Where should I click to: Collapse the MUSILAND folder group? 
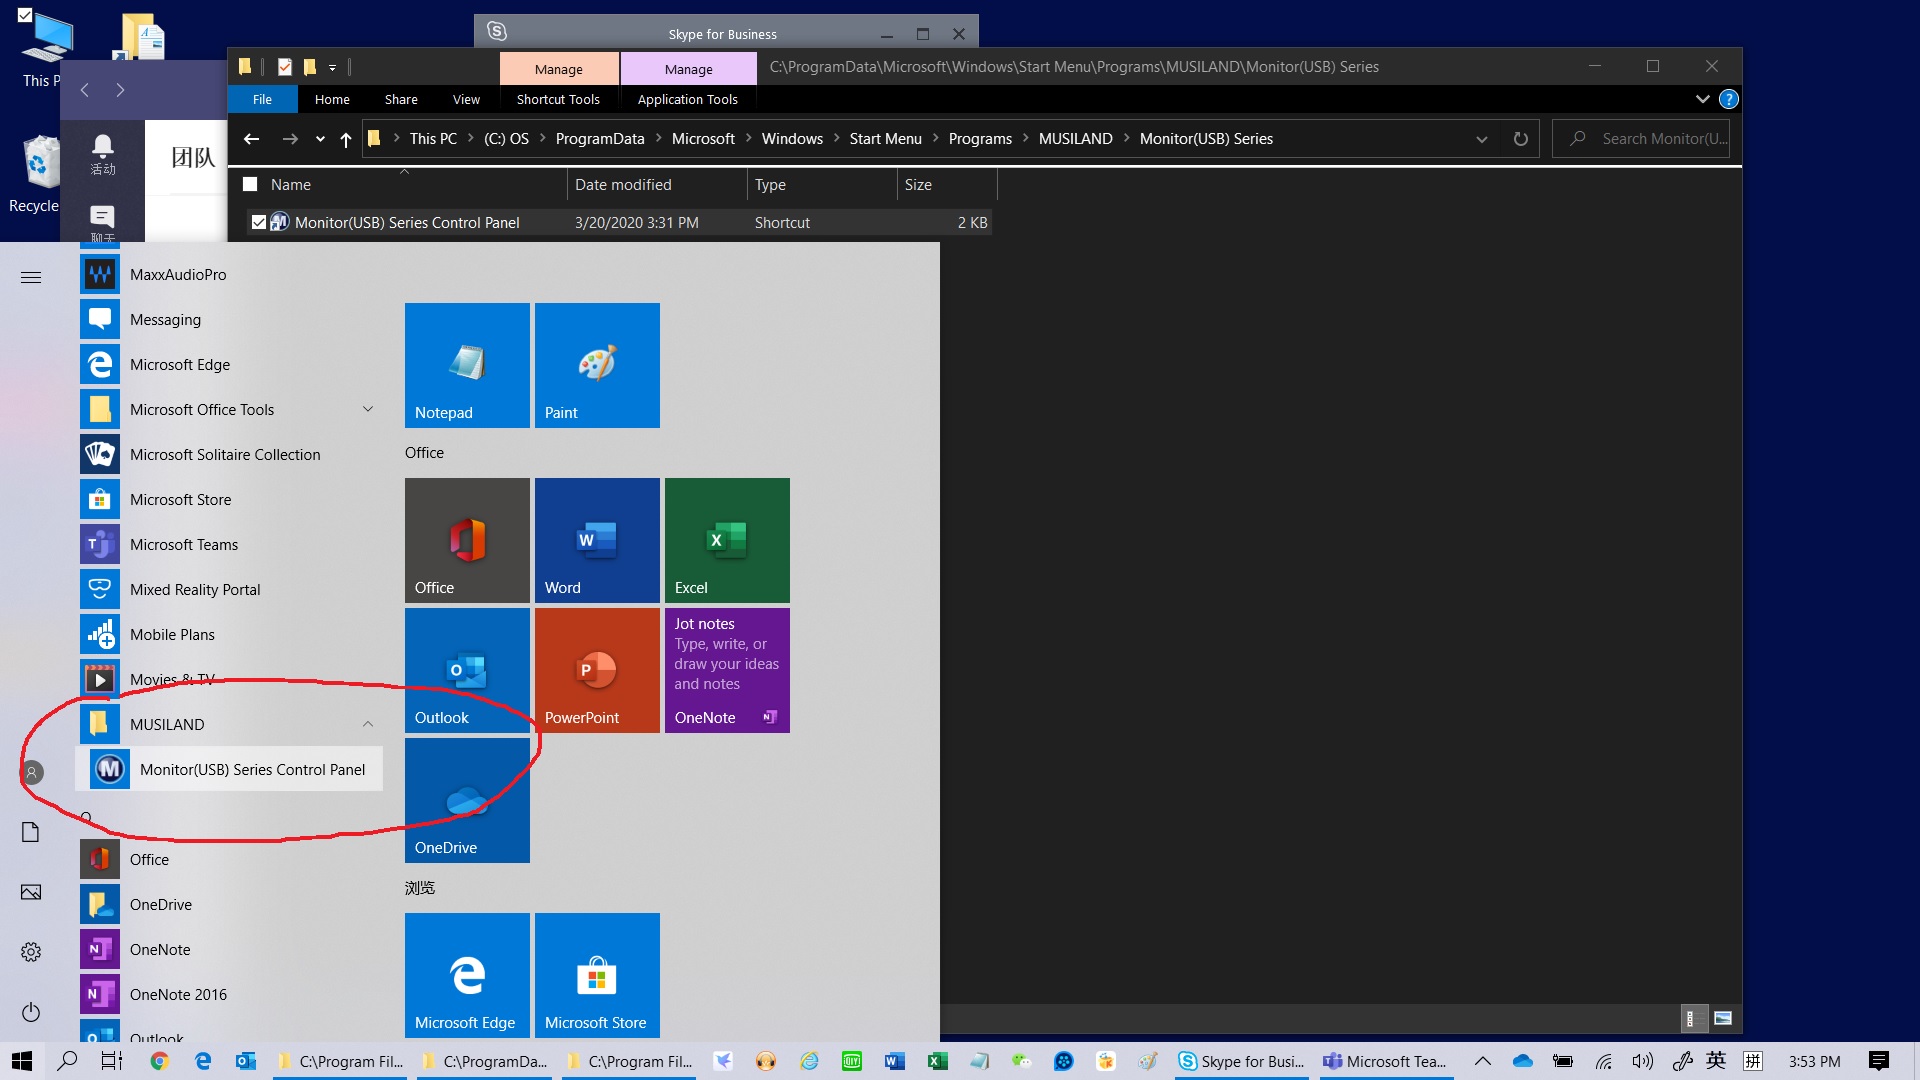(368, 724)
